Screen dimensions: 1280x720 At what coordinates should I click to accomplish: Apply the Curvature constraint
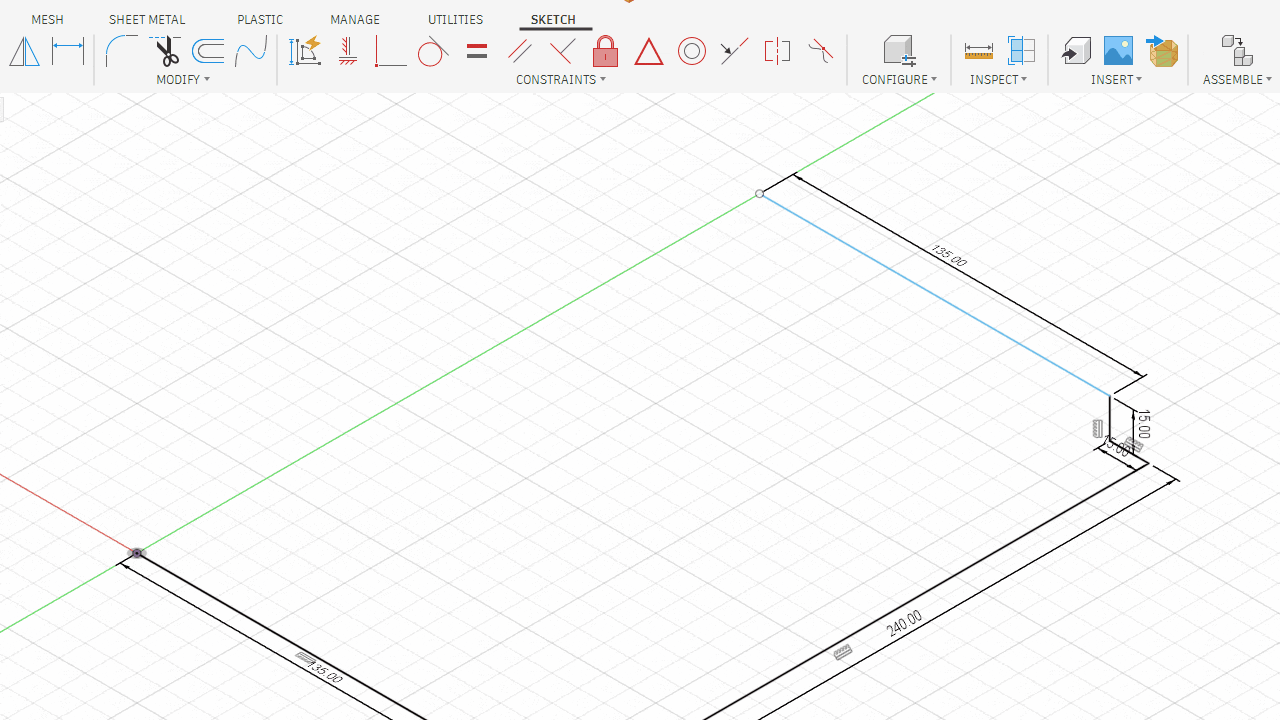click(x=820, y=51)
